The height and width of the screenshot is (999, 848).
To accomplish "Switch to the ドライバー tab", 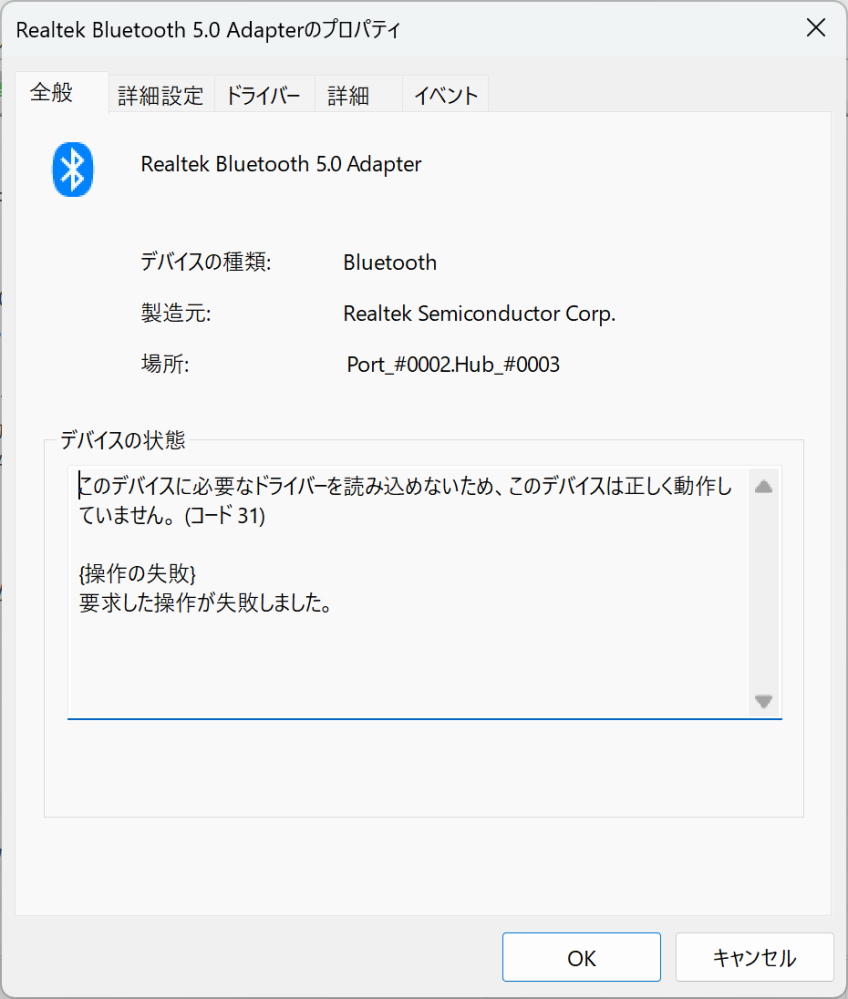I will (x=263, y=96).
